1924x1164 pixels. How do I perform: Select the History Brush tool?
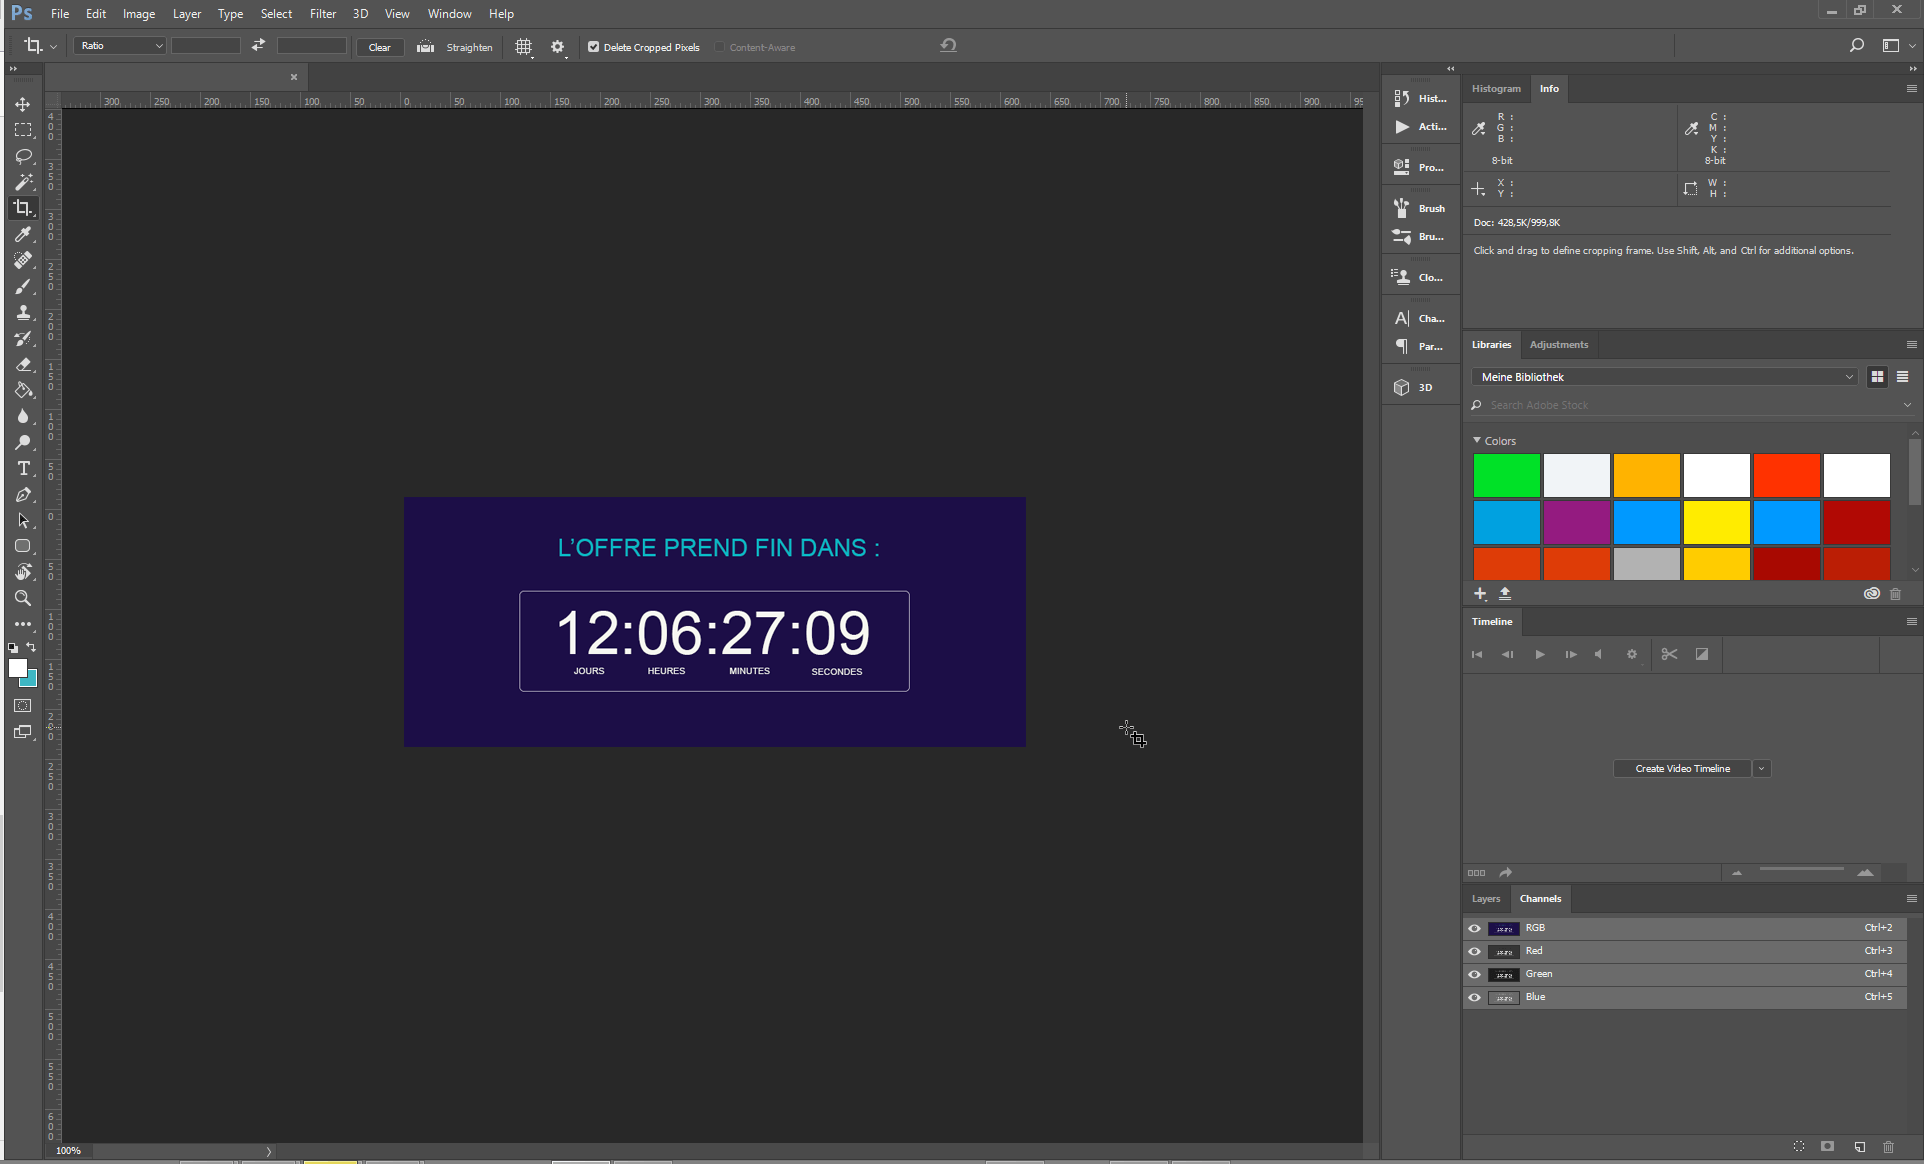click(23, 338)
